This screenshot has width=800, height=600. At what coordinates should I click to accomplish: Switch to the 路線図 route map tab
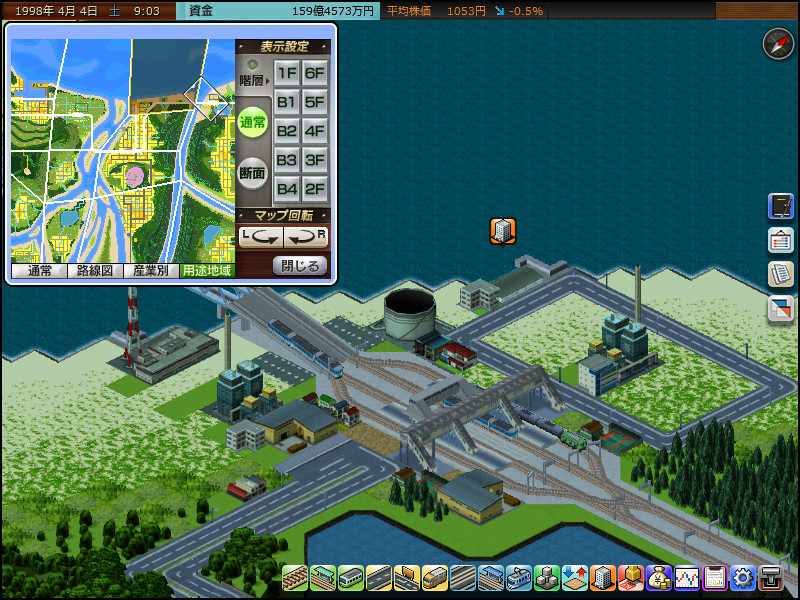click(95, 271)
